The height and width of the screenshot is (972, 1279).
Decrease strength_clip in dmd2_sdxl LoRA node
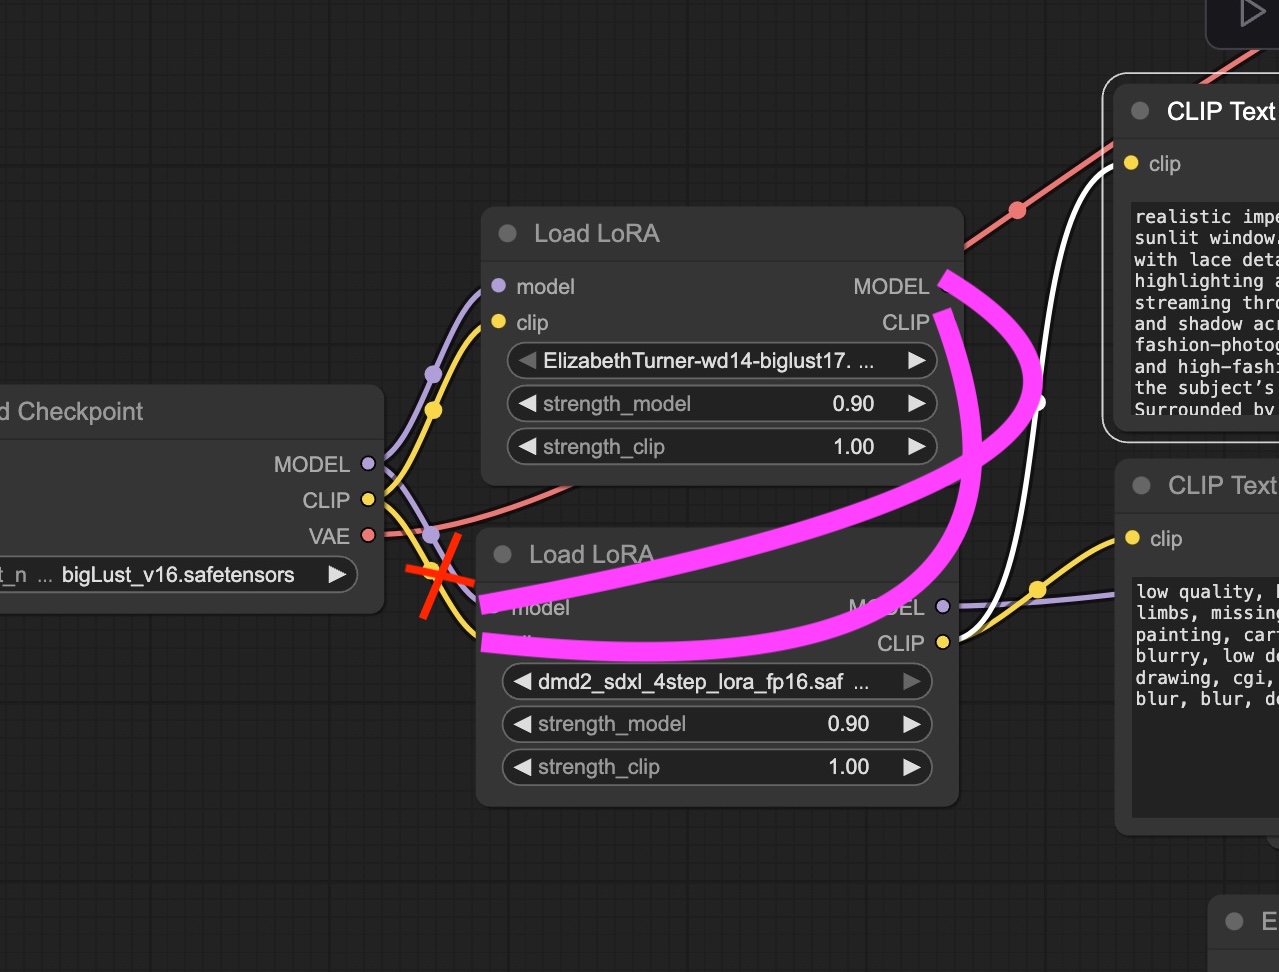[x=522, y=767]
